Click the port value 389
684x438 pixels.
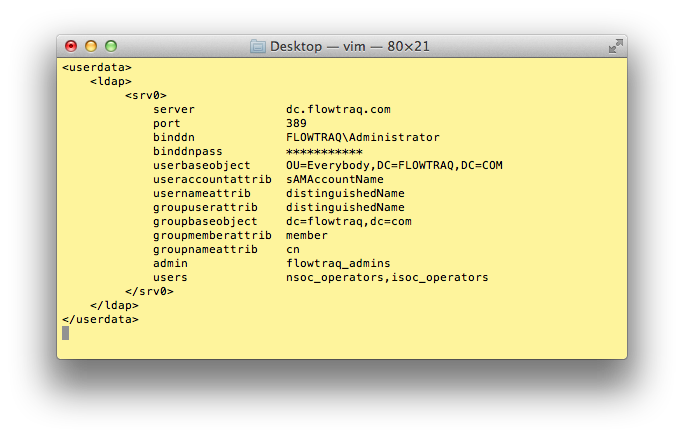[x=296, y=124]
